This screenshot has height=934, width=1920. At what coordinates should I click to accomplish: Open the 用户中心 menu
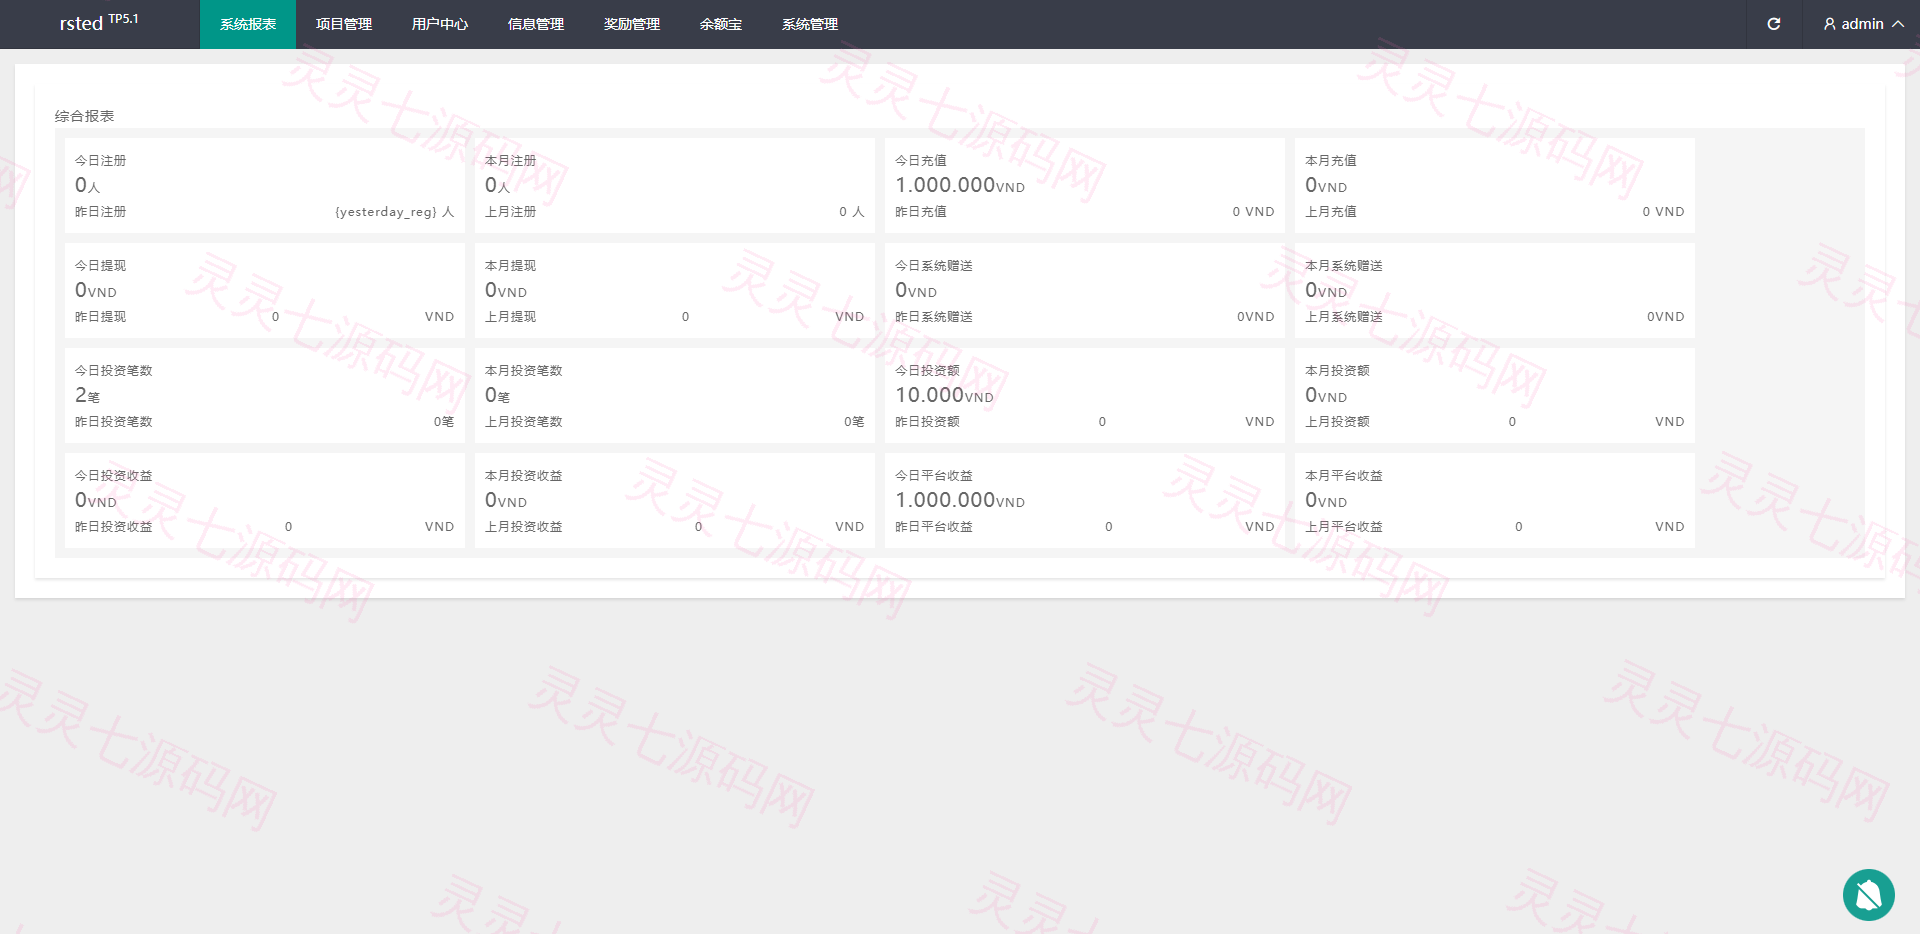click(x=440, y=24)
